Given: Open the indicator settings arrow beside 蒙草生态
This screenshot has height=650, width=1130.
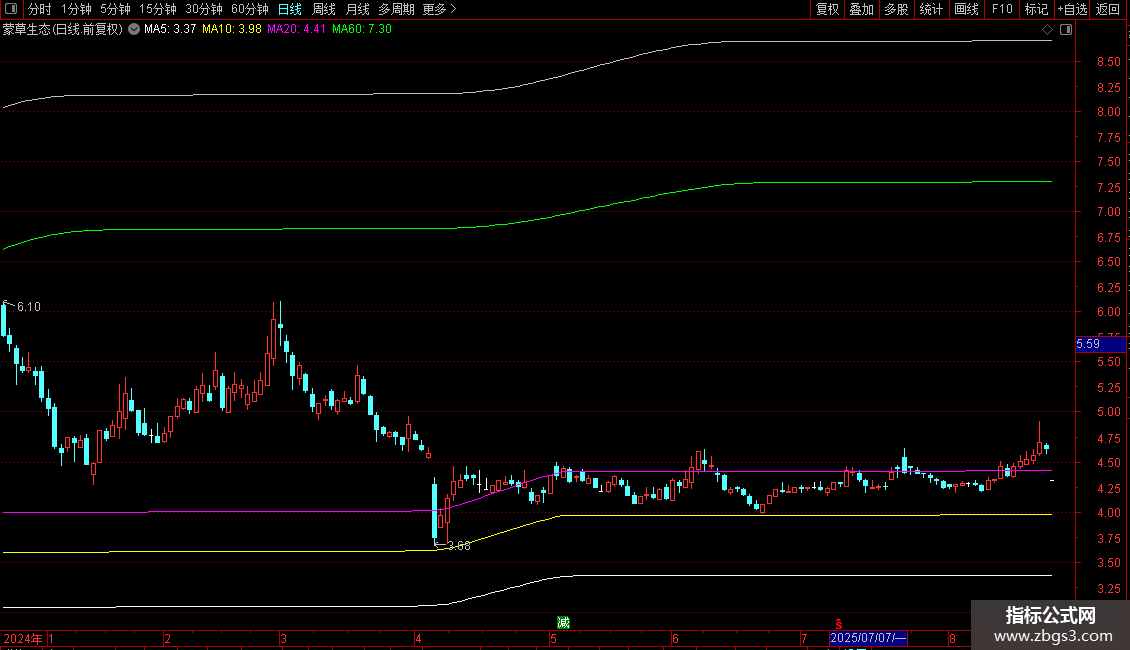Looking at the screenshot, I should pos(134,29).
